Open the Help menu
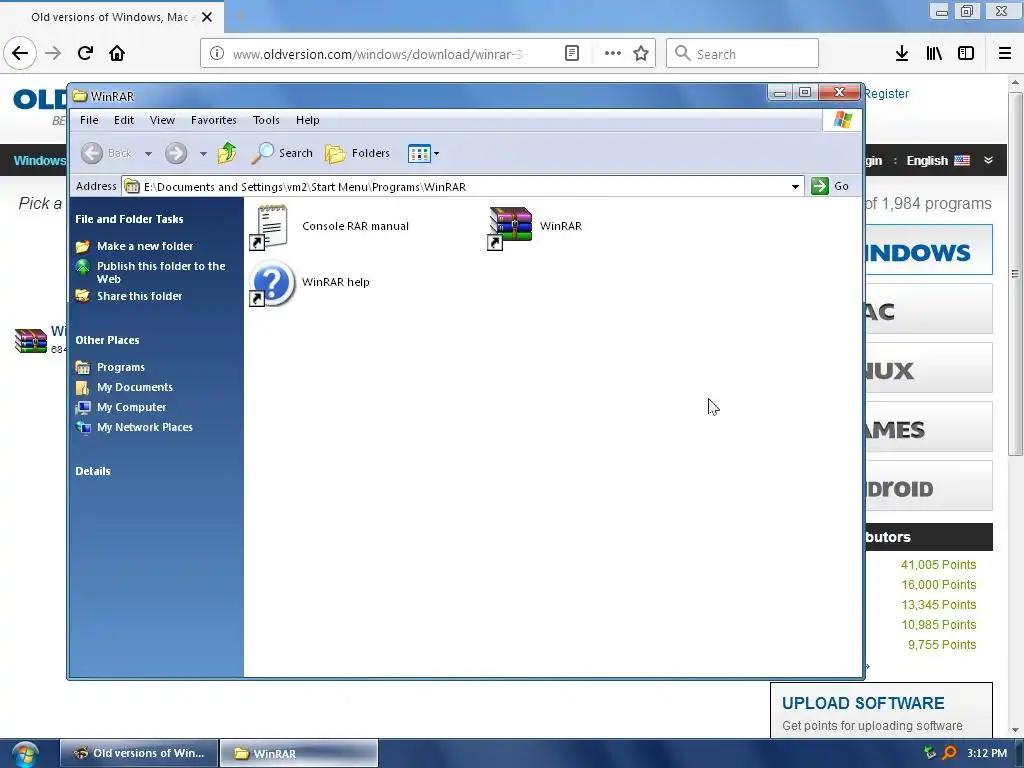Screen dimensions: 1024x768 point(308,120)
